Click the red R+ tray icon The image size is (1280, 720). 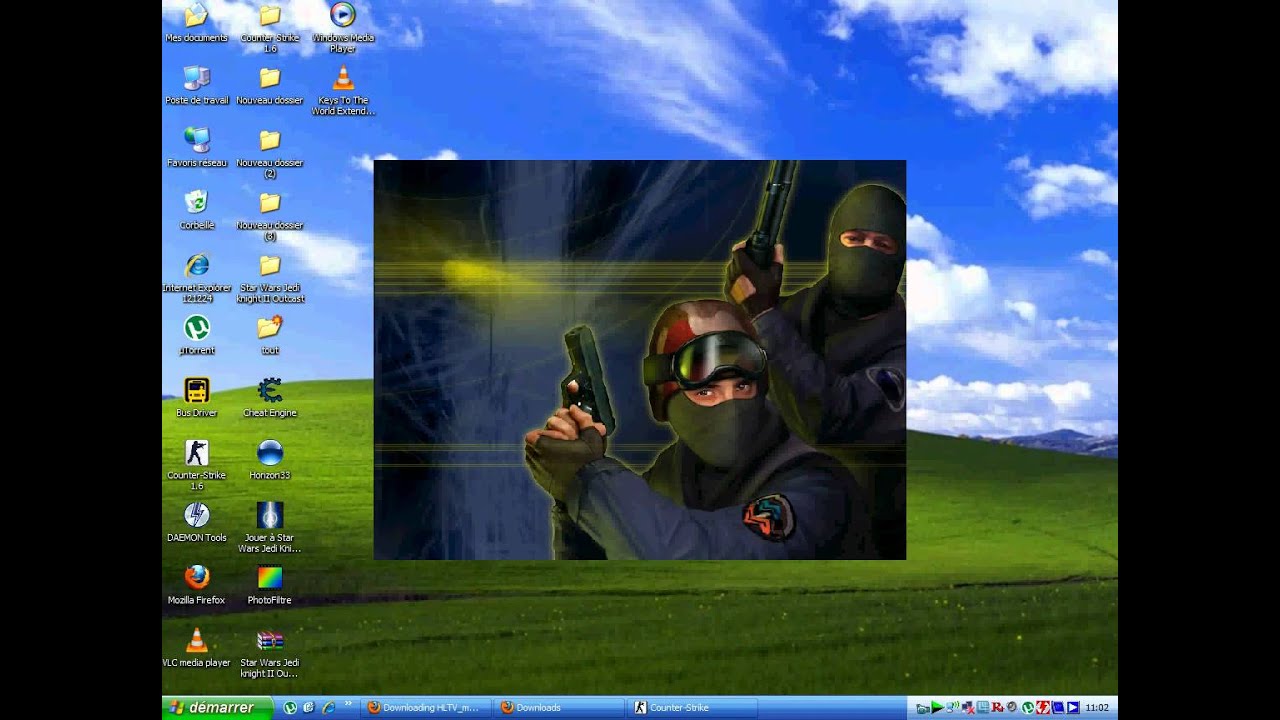998,707
